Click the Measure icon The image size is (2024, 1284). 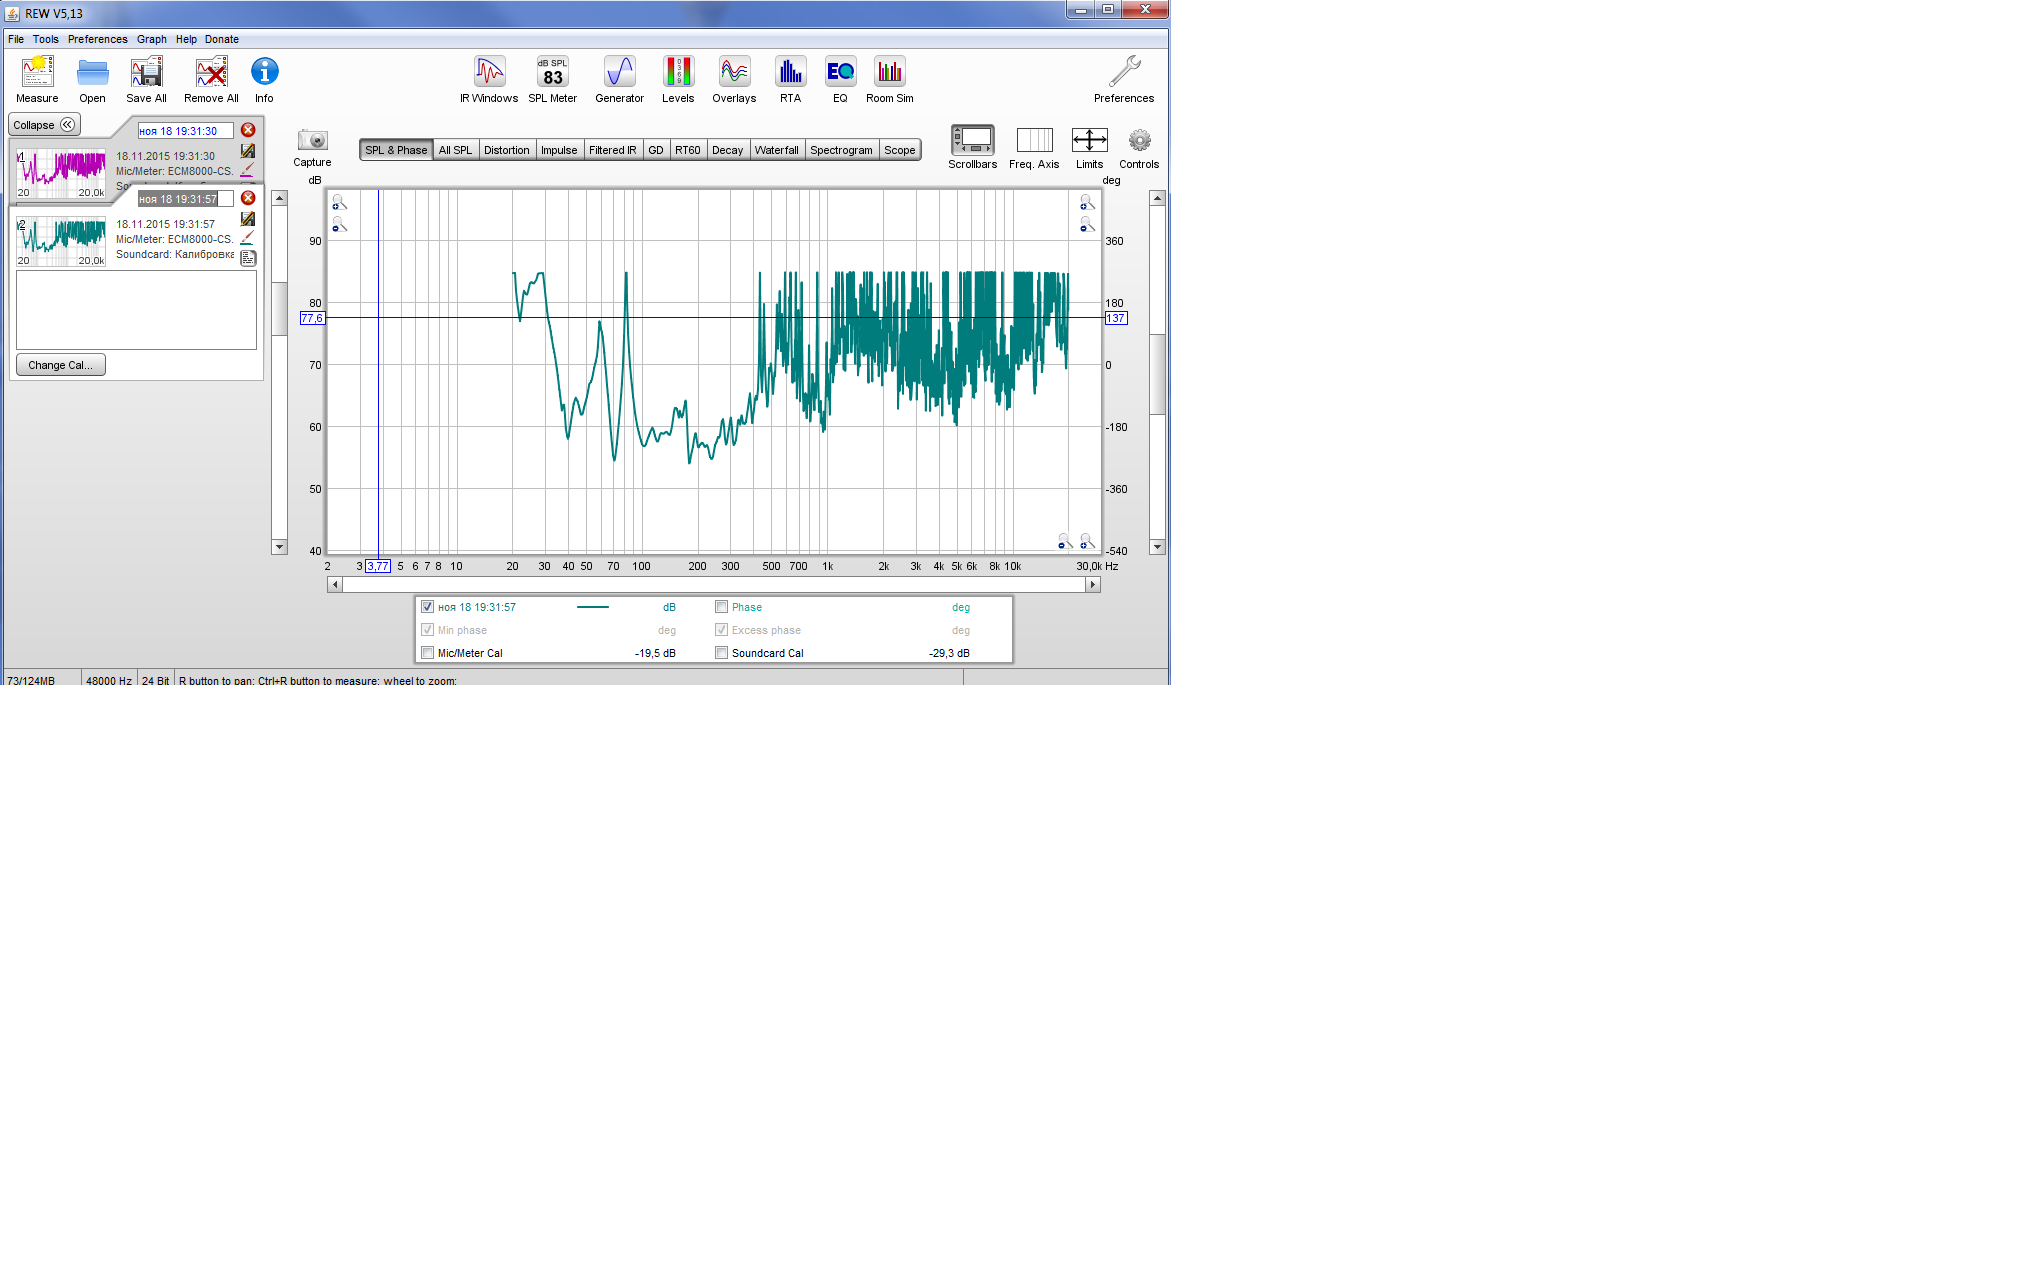(37, 72)
